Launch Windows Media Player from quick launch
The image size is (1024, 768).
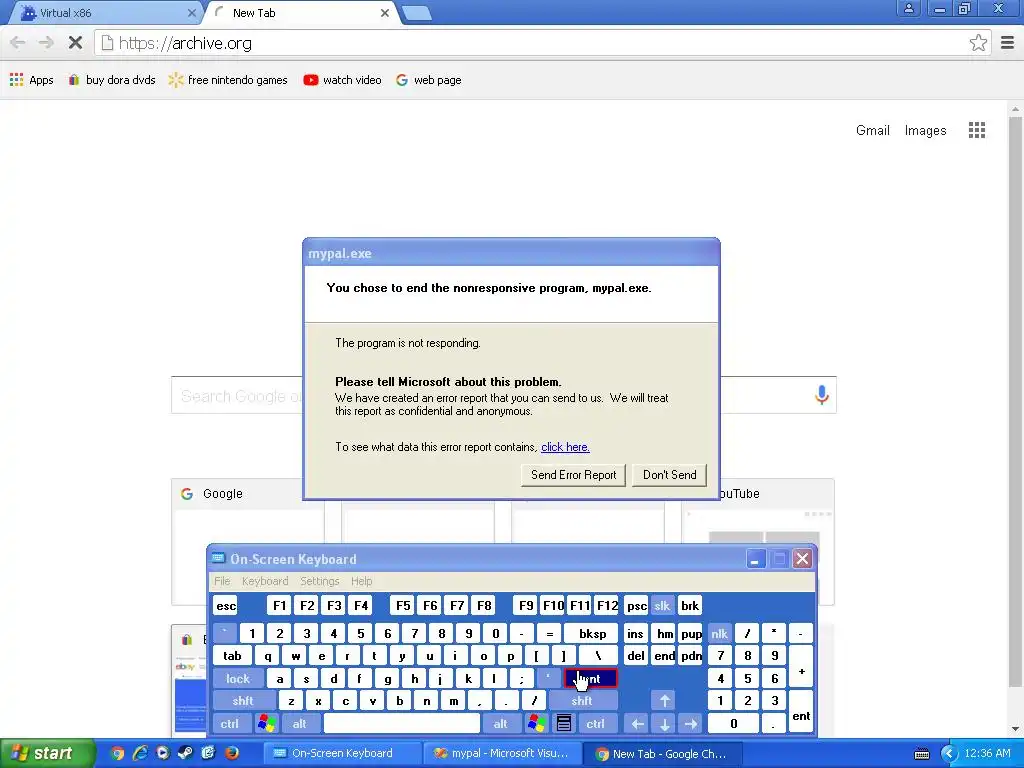tap(163, 753)
